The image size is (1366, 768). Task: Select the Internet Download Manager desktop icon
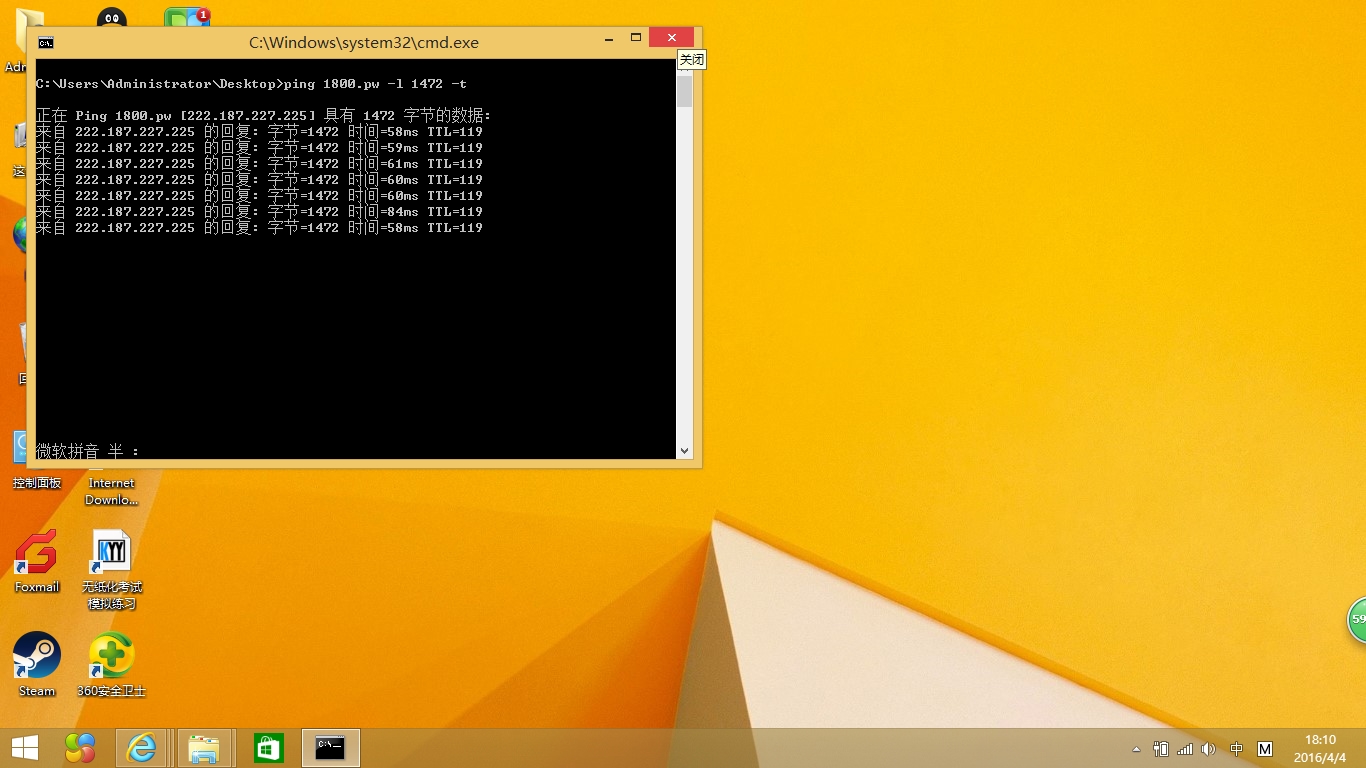pos(111,488)
